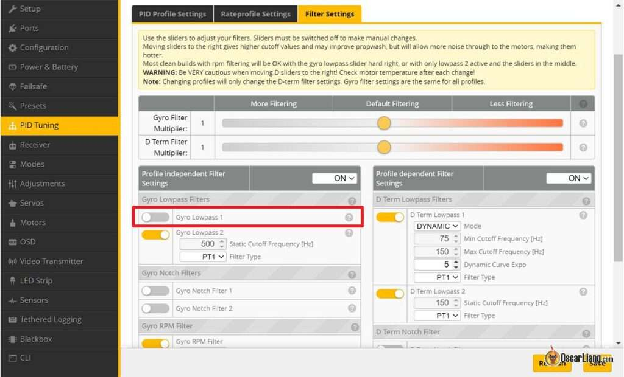Open help icon in slider header row
Viewport: 624px width, 377px height.
pyautogui.click(x=583, y=104)
